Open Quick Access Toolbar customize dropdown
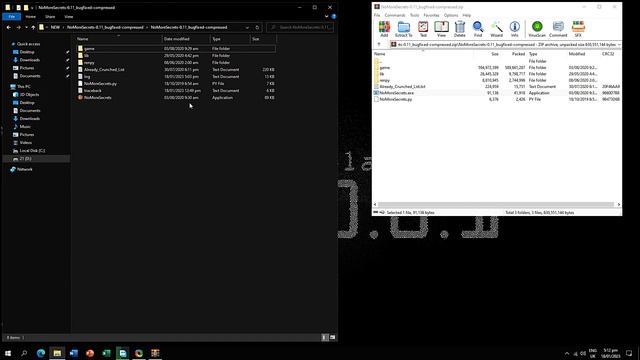This screenshot has width=640, height=360. pyautogui.click(x=32, y=7)
